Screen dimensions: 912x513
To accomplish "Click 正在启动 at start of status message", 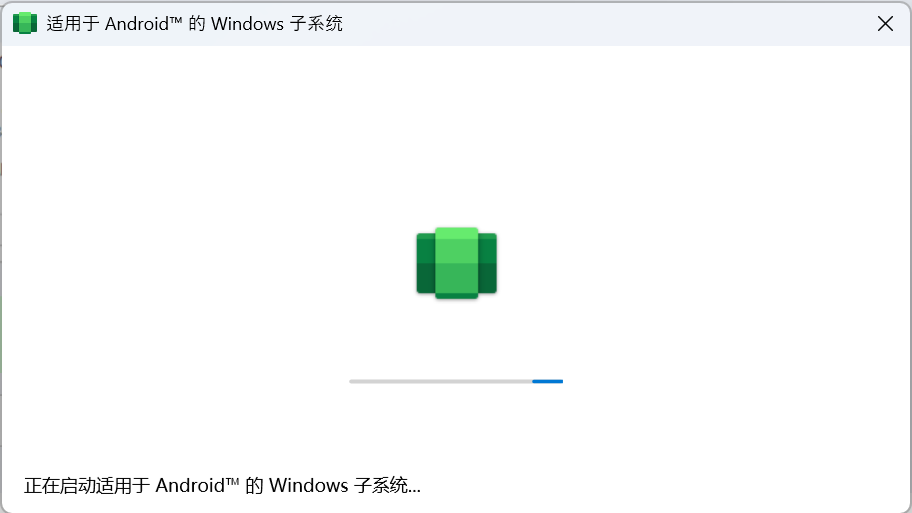I will [60, 485].
